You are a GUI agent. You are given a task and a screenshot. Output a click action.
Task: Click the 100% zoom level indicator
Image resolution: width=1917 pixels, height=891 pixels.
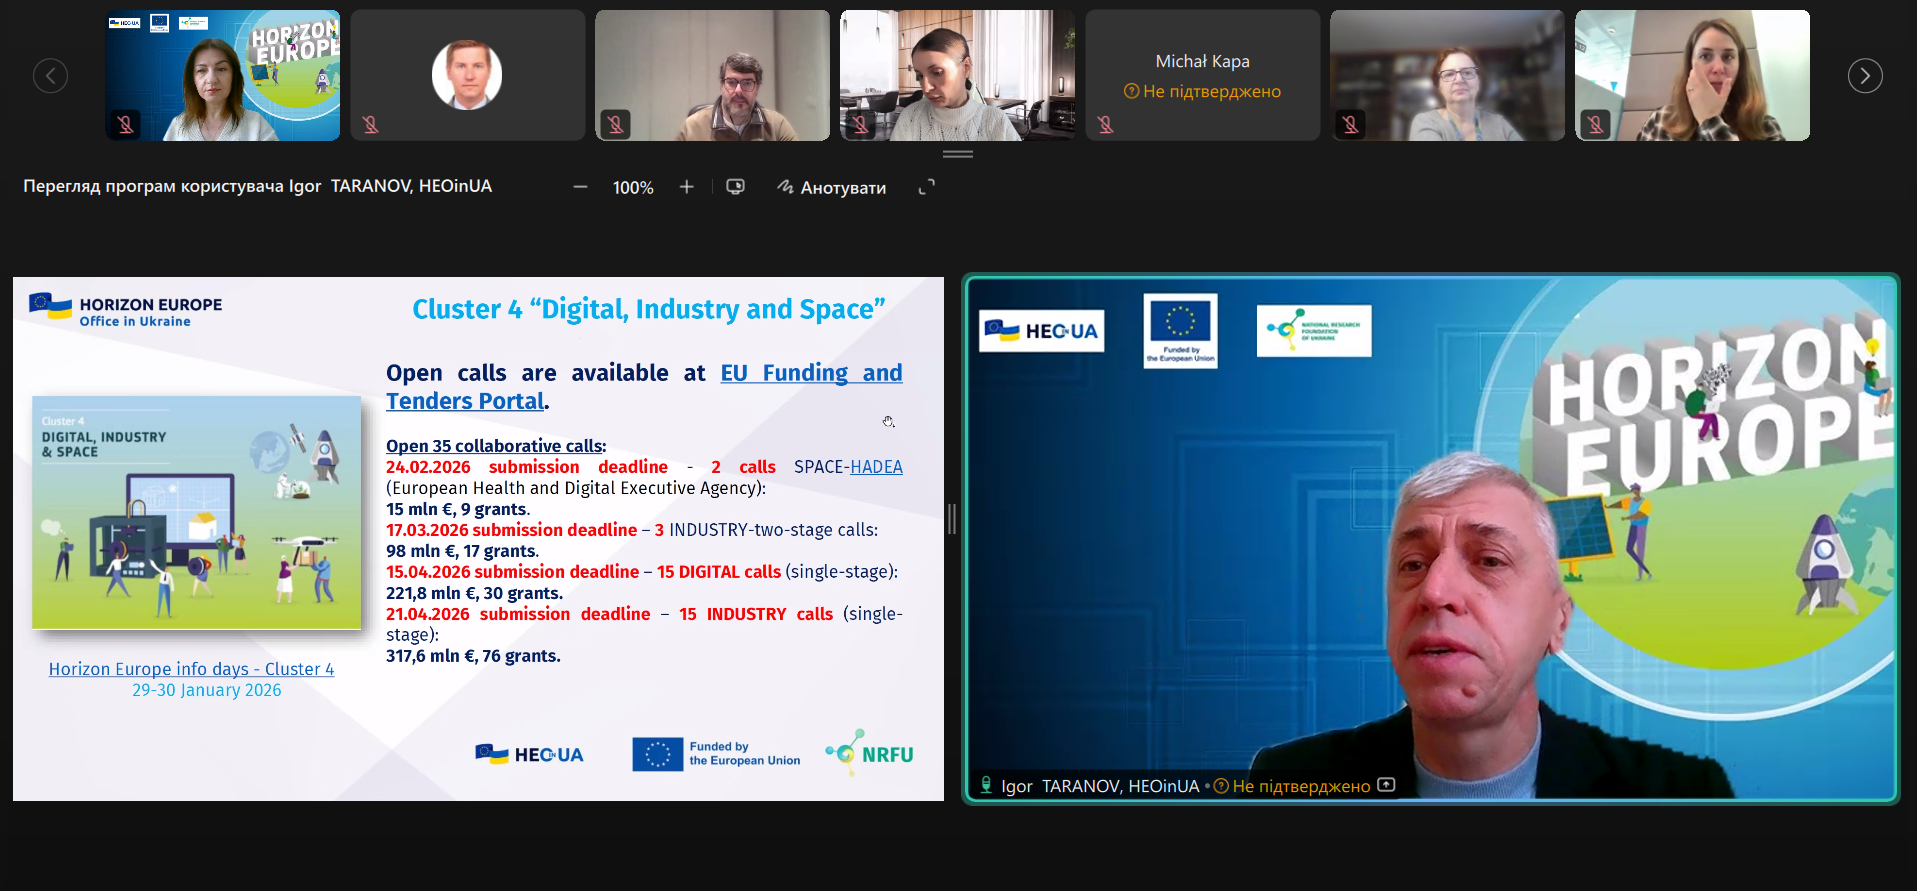(x=633, y=188)
